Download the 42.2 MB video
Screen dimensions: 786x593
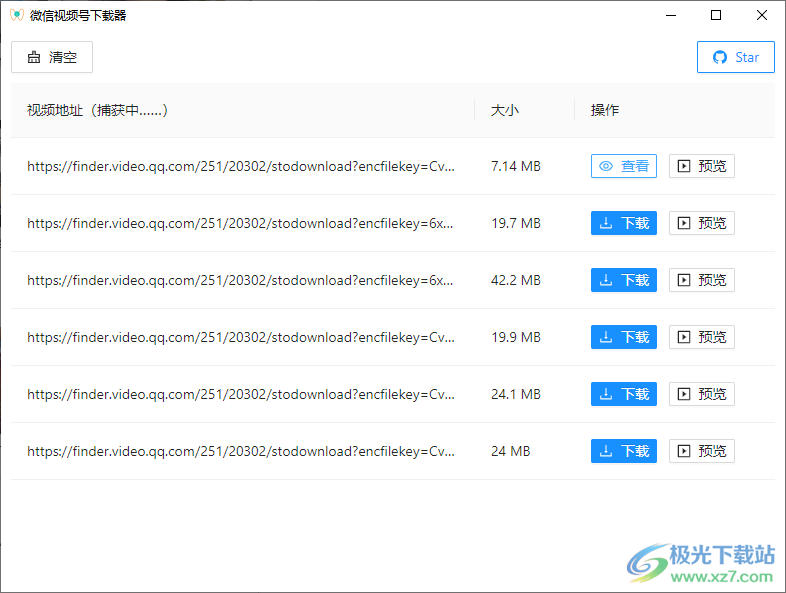coord(624,280)
